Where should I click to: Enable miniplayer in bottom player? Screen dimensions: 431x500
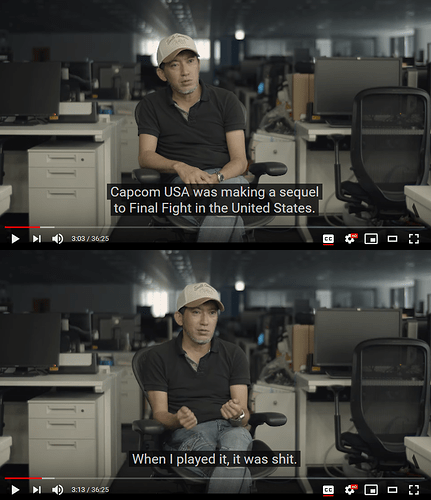coord(371,490)
